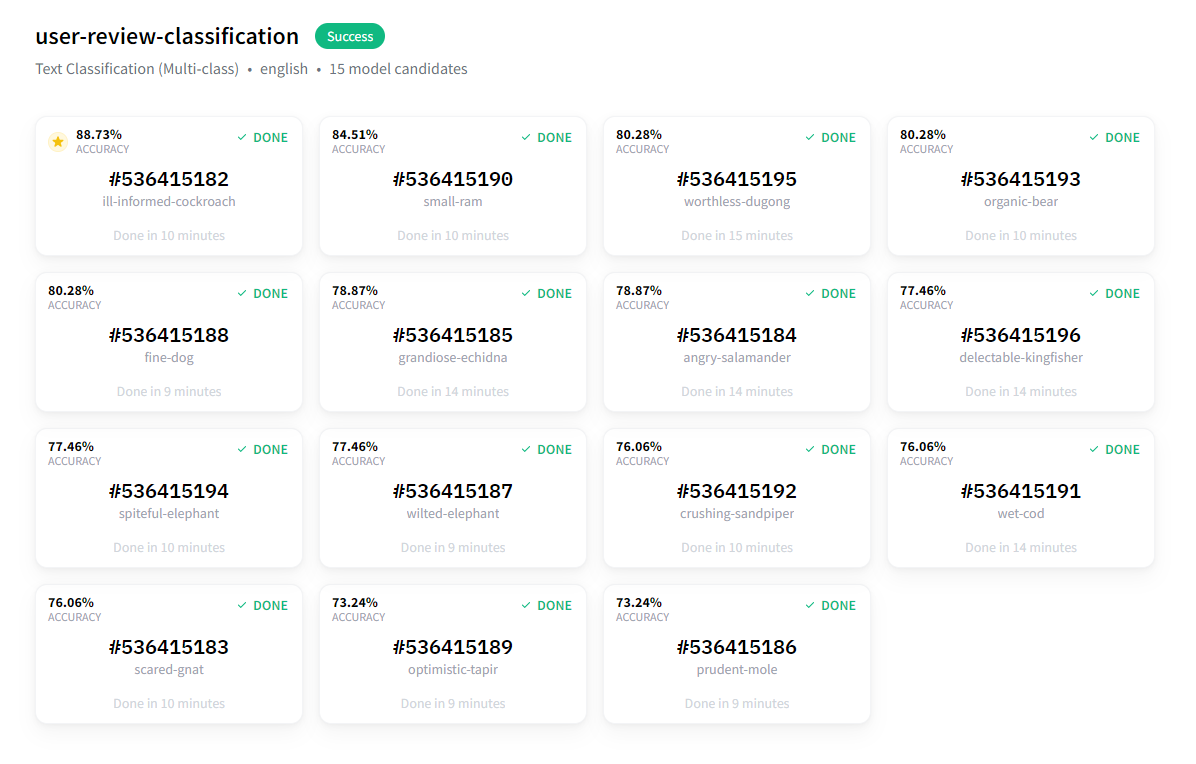Click the DONE checkmark on fine-dog card

tap(242, 294)
